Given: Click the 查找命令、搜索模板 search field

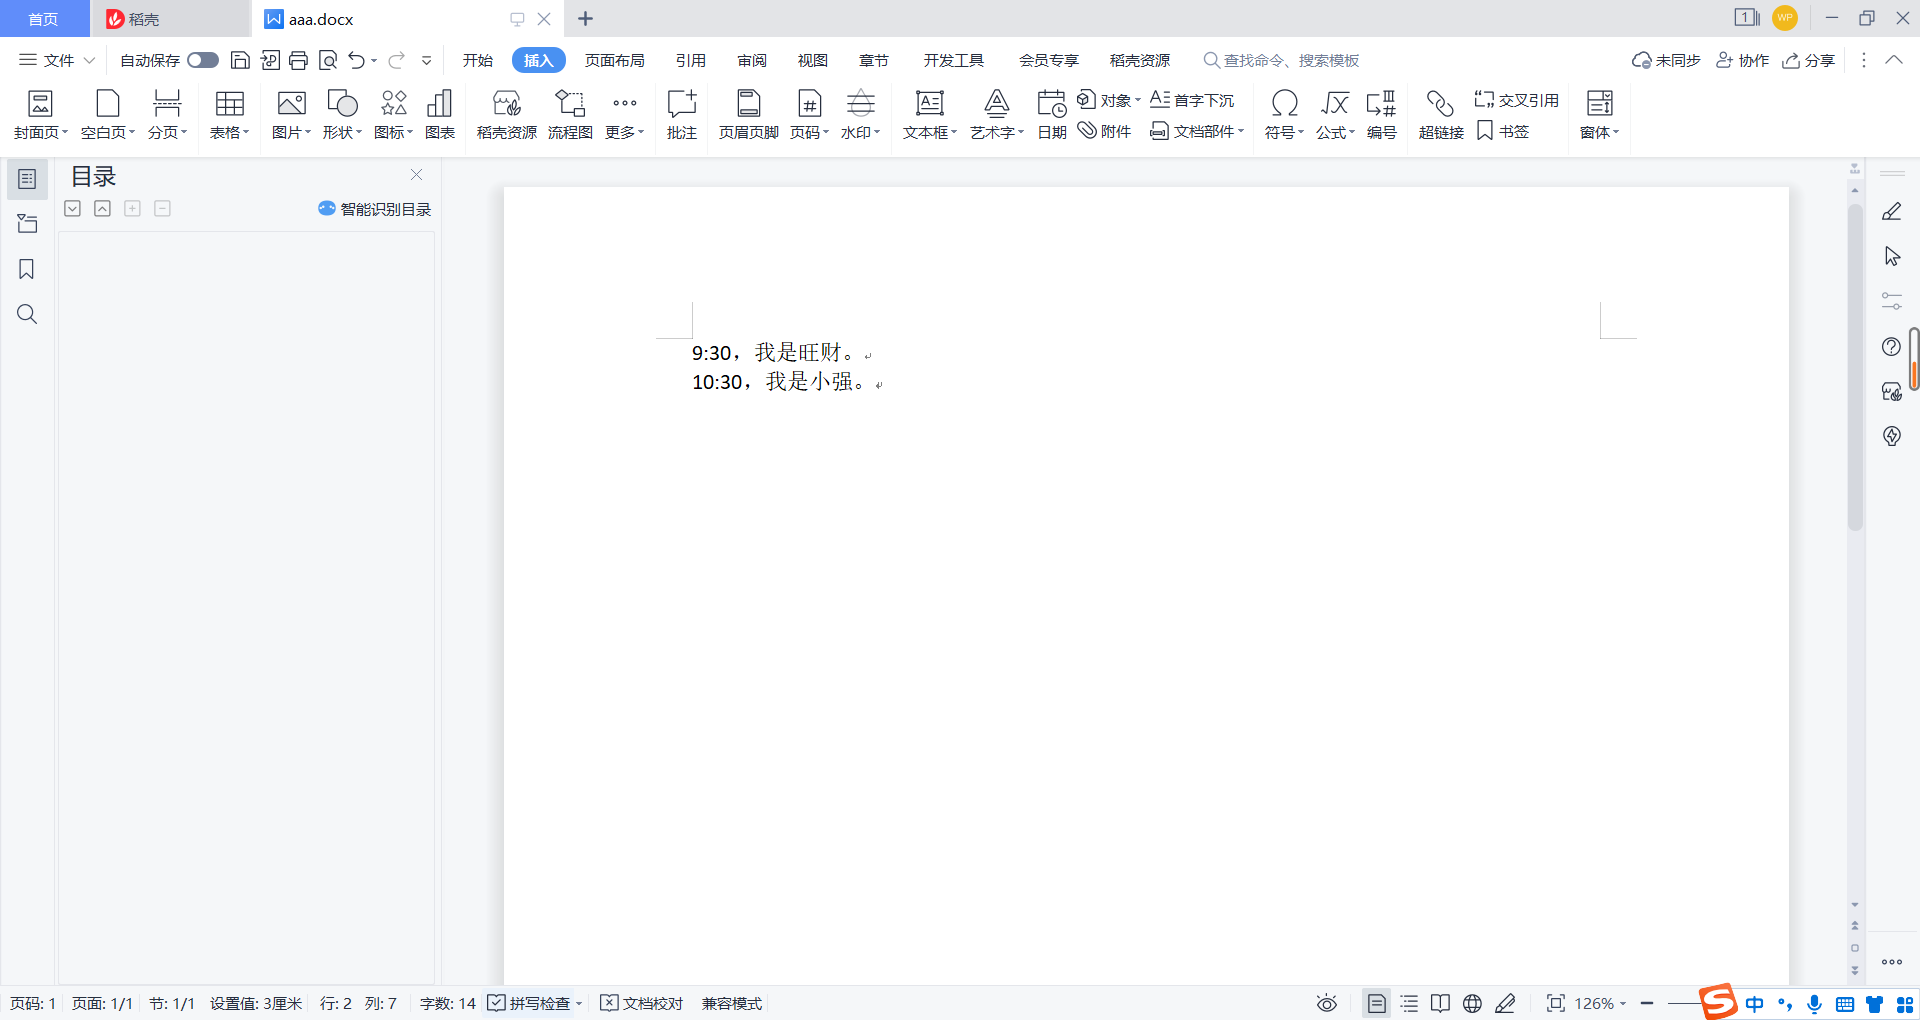Looking at the screenshot, I should pos(1281,60).
